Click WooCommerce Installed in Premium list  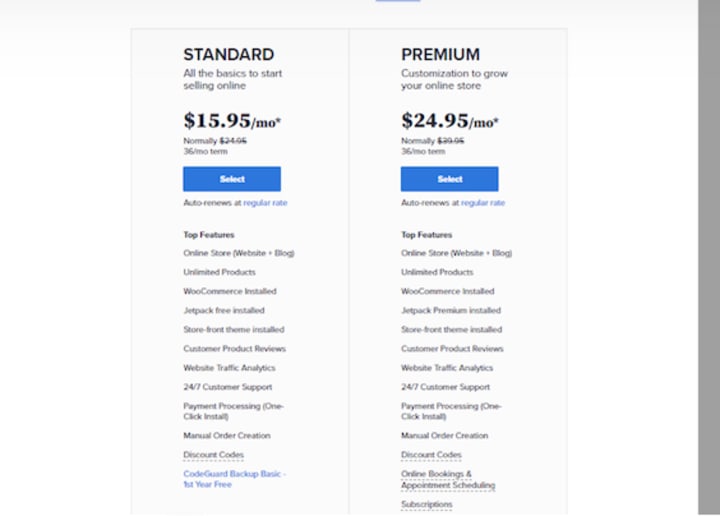(448, 291)
